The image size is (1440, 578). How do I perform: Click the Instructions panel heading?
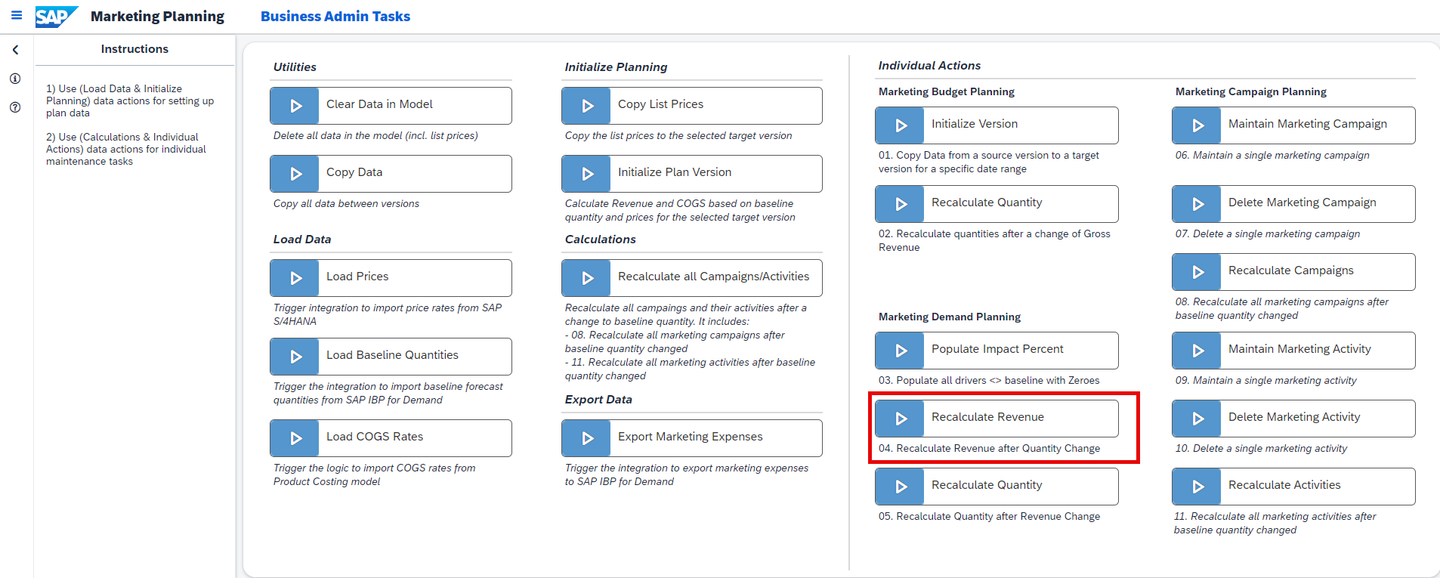[134, 49]
